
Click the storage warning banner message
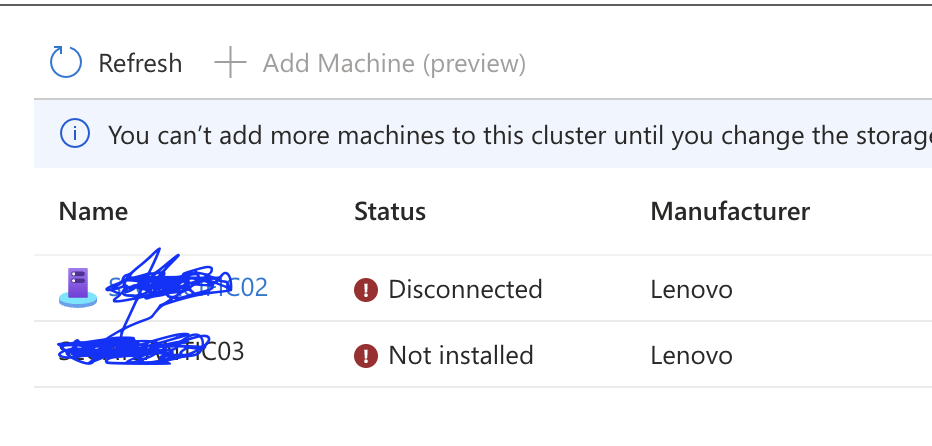click(x=519, y=136)
